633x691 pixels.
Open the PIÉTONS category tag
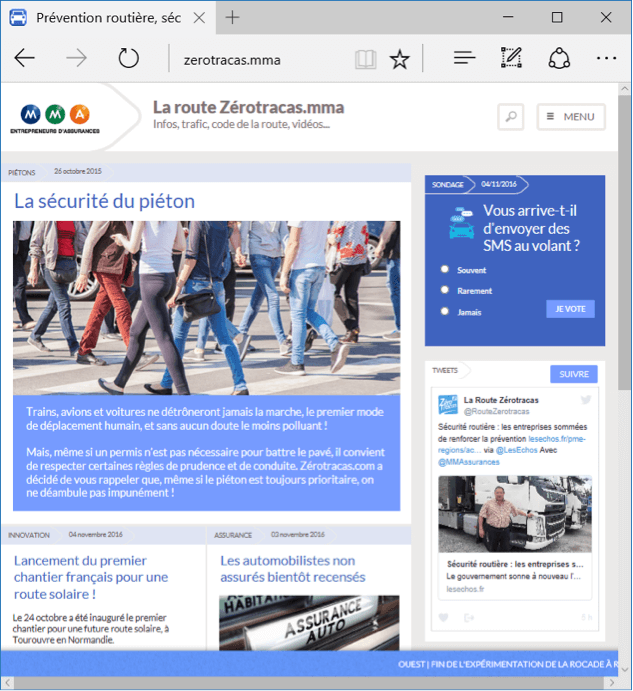(x=22, y=172)
